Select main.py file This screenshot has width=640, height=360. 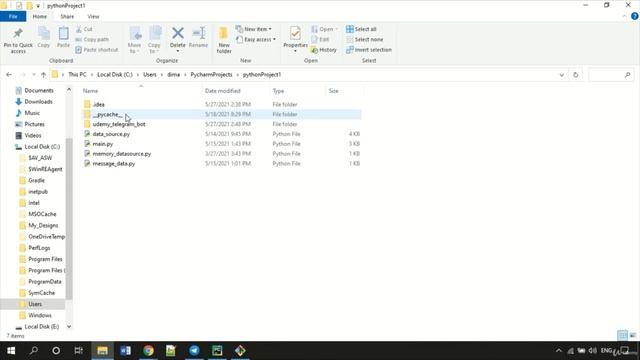(102, 144)
